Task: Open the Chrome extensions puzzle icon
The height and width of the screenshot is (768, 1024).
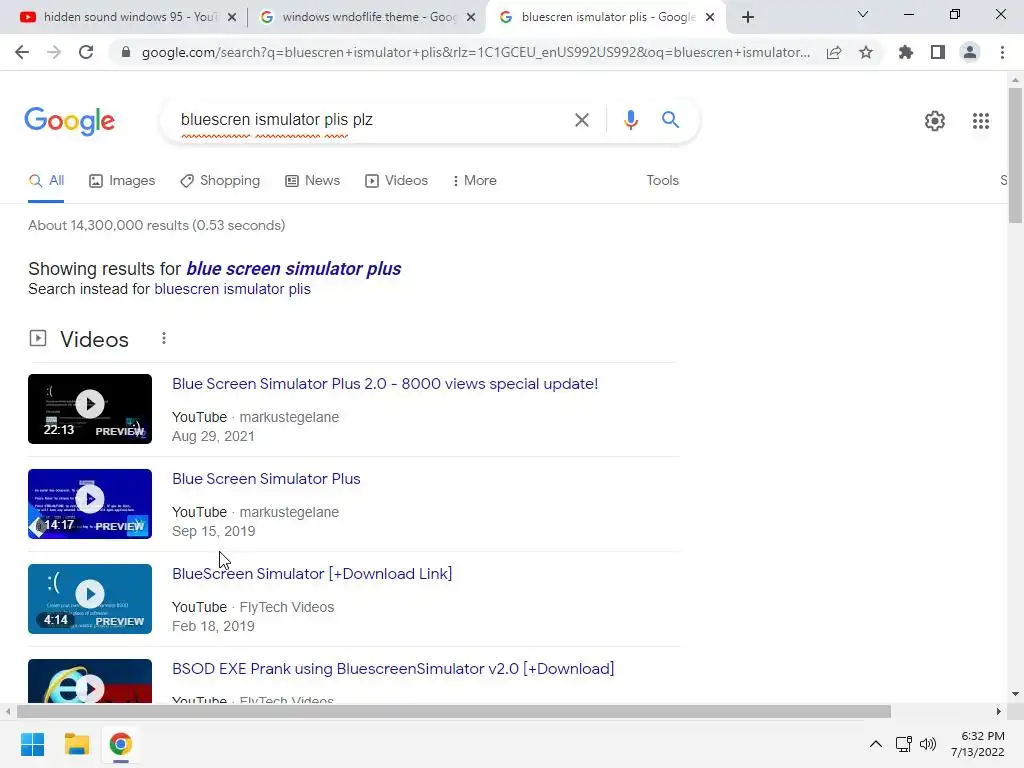Action: click(x=906, y=52)
